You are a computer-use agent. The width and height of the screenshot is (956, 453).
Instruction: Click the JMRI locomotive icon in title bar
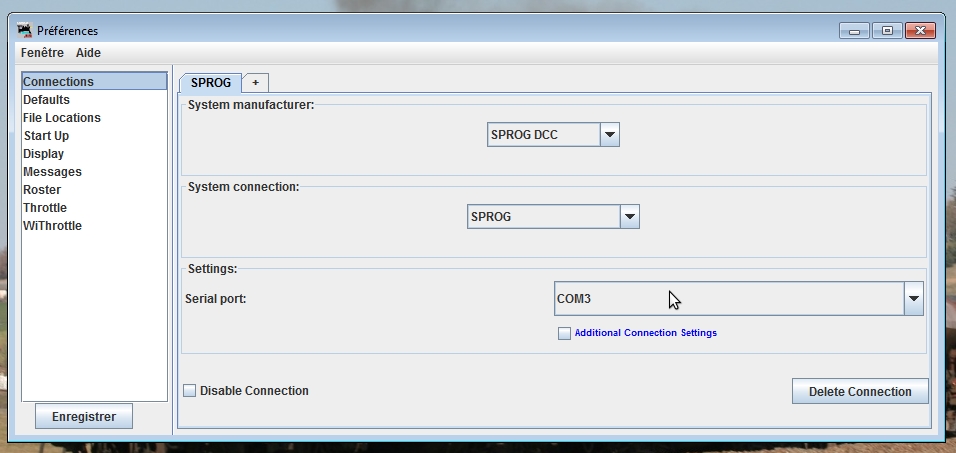point(24,30)
